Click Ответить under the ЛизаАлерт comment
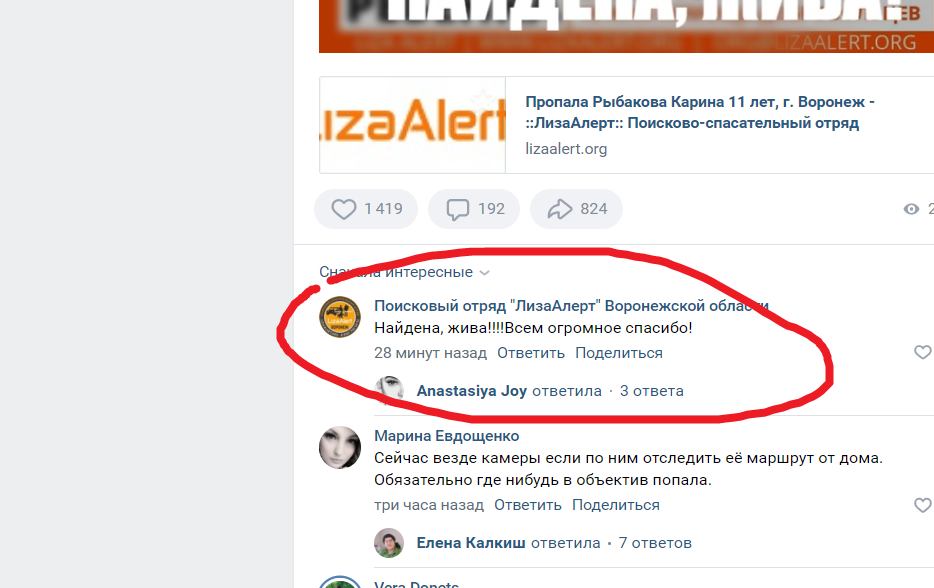This screenshot has width=934, height=588. click(531, 353)
